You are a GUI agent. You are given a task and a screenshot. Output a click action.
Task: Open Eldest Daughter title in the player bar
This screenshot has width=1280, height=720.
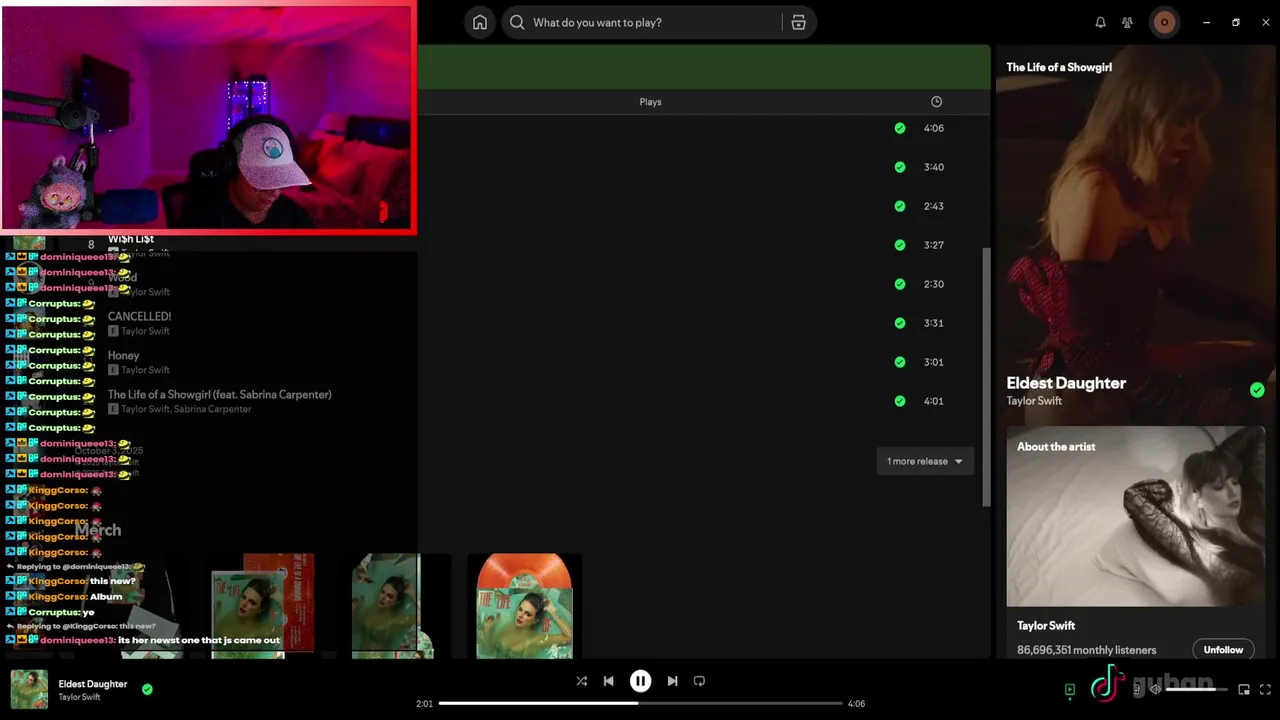[x=93, y=684]
